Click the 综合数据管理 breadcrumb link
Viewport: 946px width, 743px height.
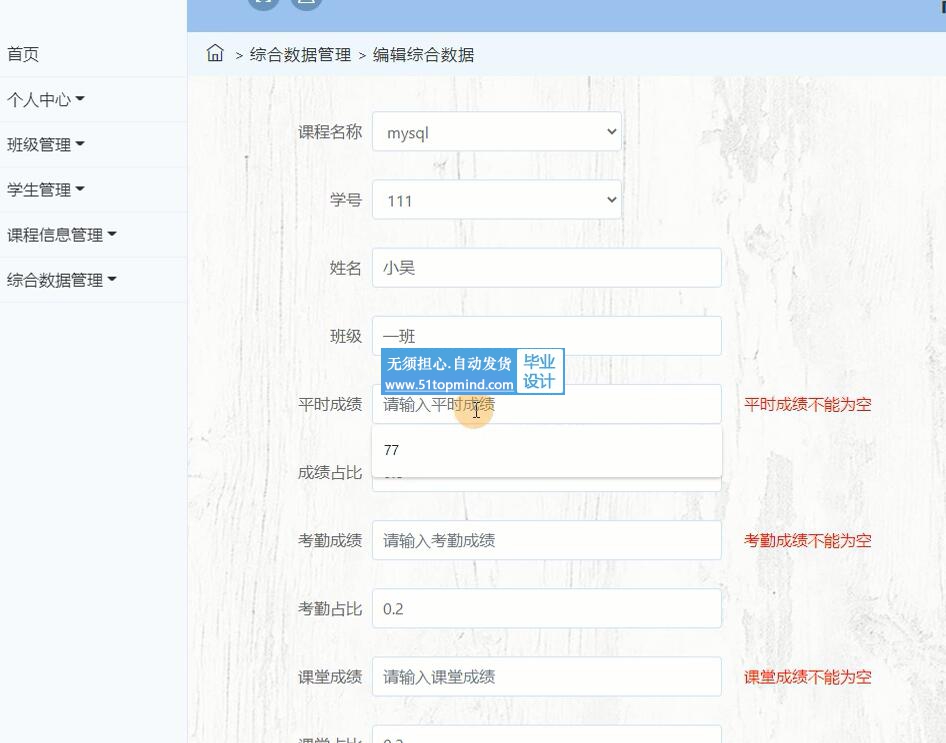[x=300, y=55]
